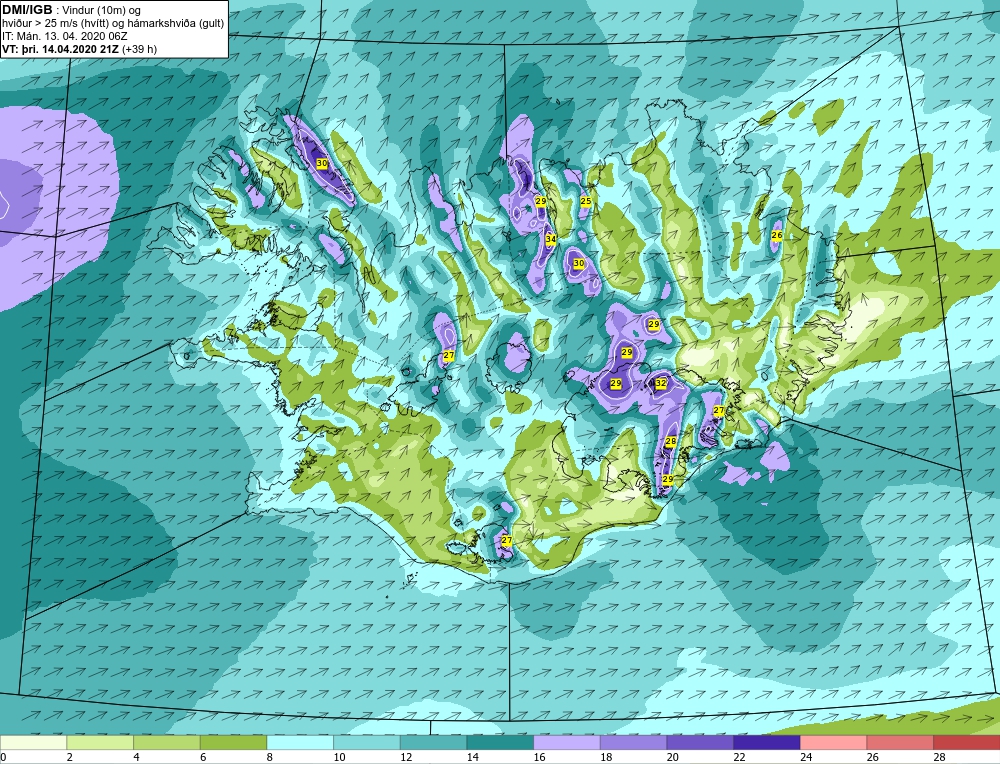Image resolution: width=1000 pixels, height=764 pixels.
Task: Select the salmon red 26–28 m/s legend swatch
Action: (900, 743)
